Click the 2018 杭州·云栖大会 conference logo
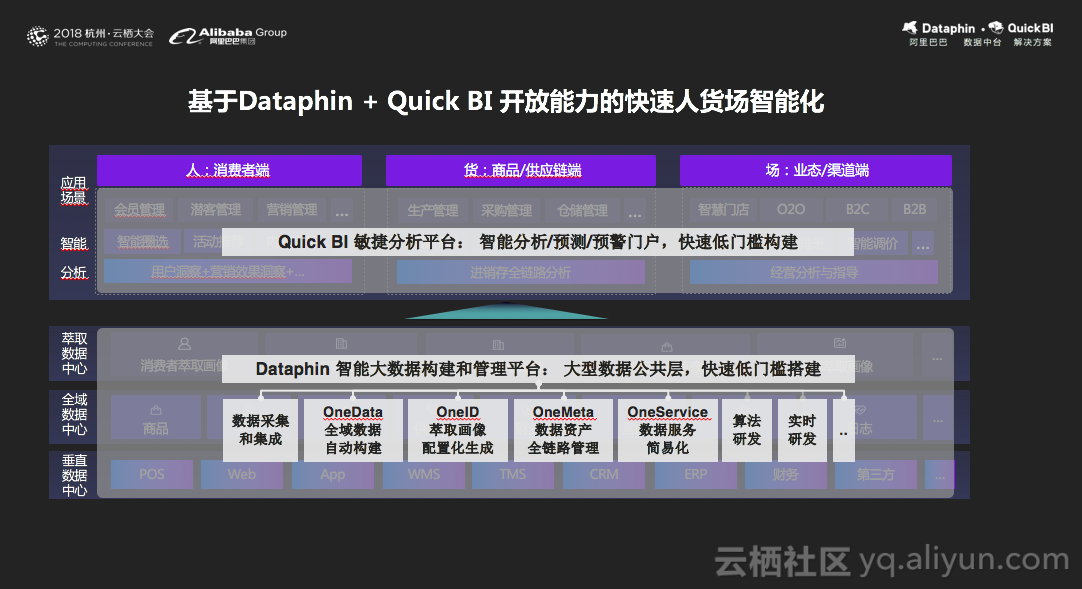 tap(90, 36)
